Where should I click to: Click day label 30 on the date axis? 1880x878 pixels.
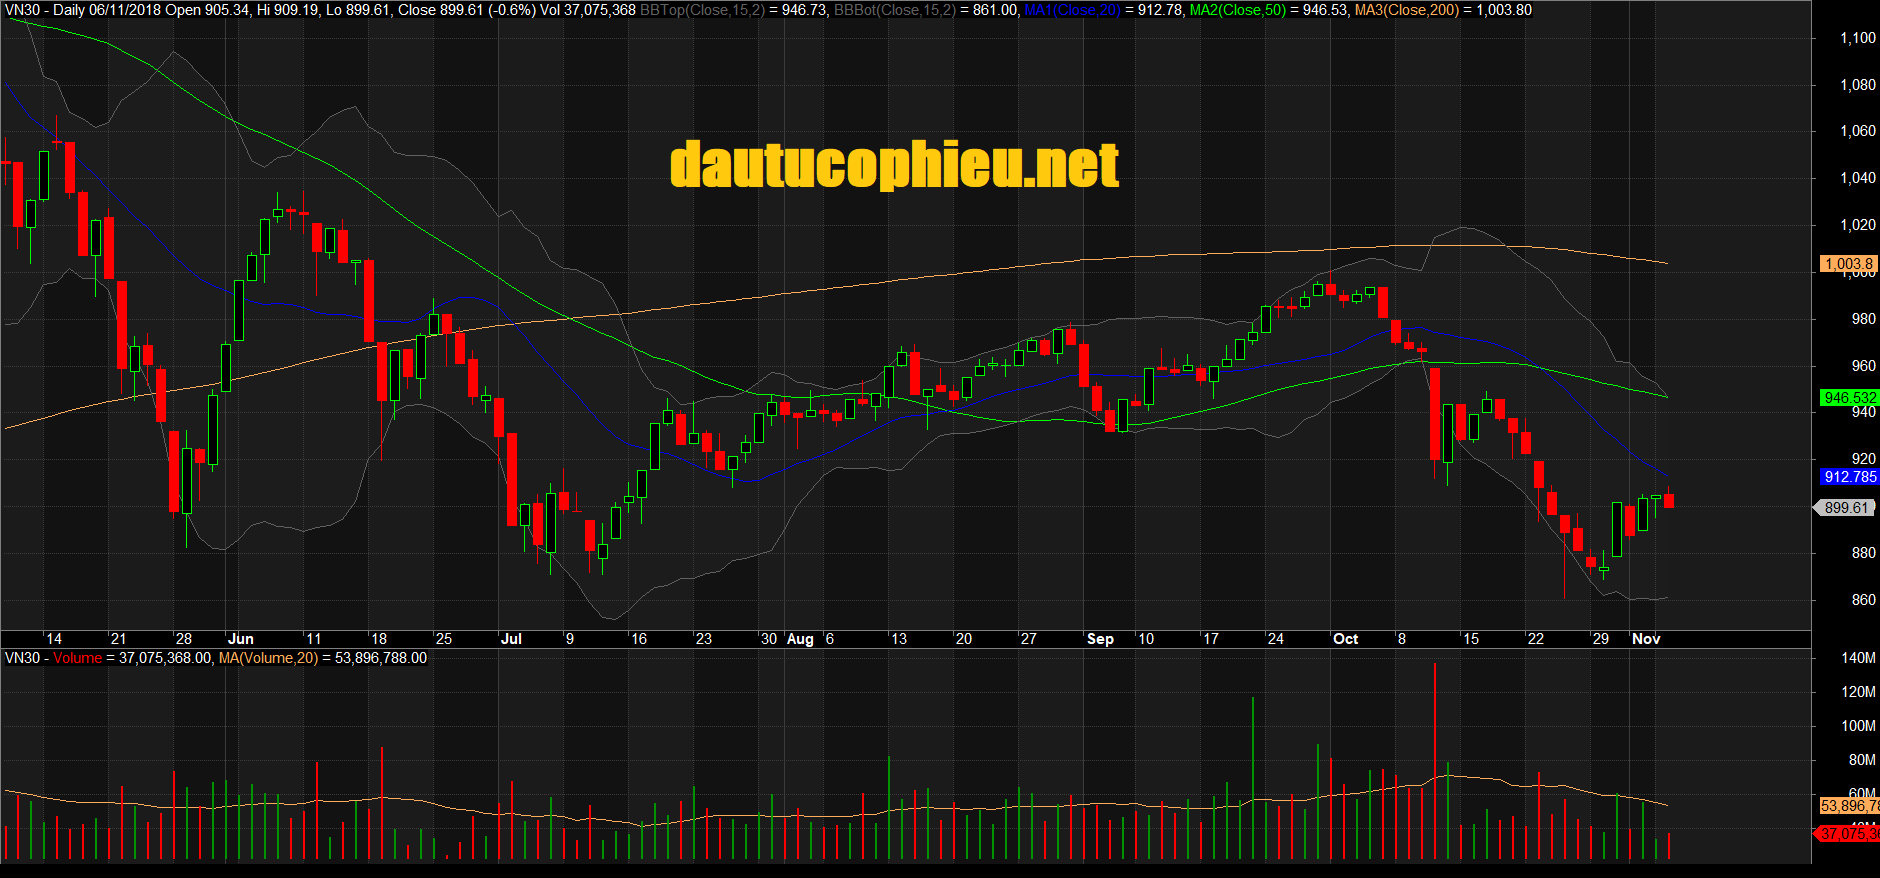[x=768, y=639]
